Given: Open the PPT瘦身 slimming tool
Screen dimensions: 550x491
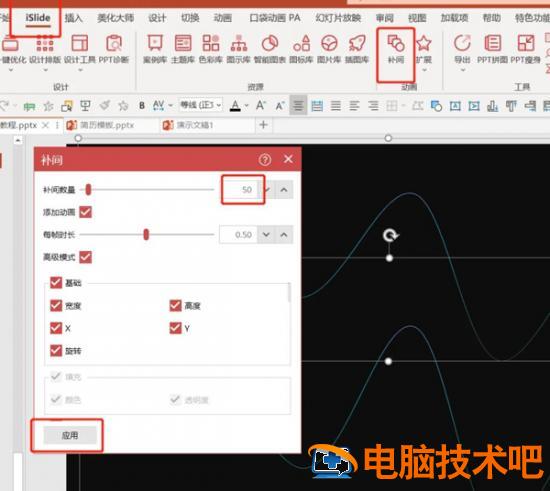Looking at the screenshot, I should 525,49.
